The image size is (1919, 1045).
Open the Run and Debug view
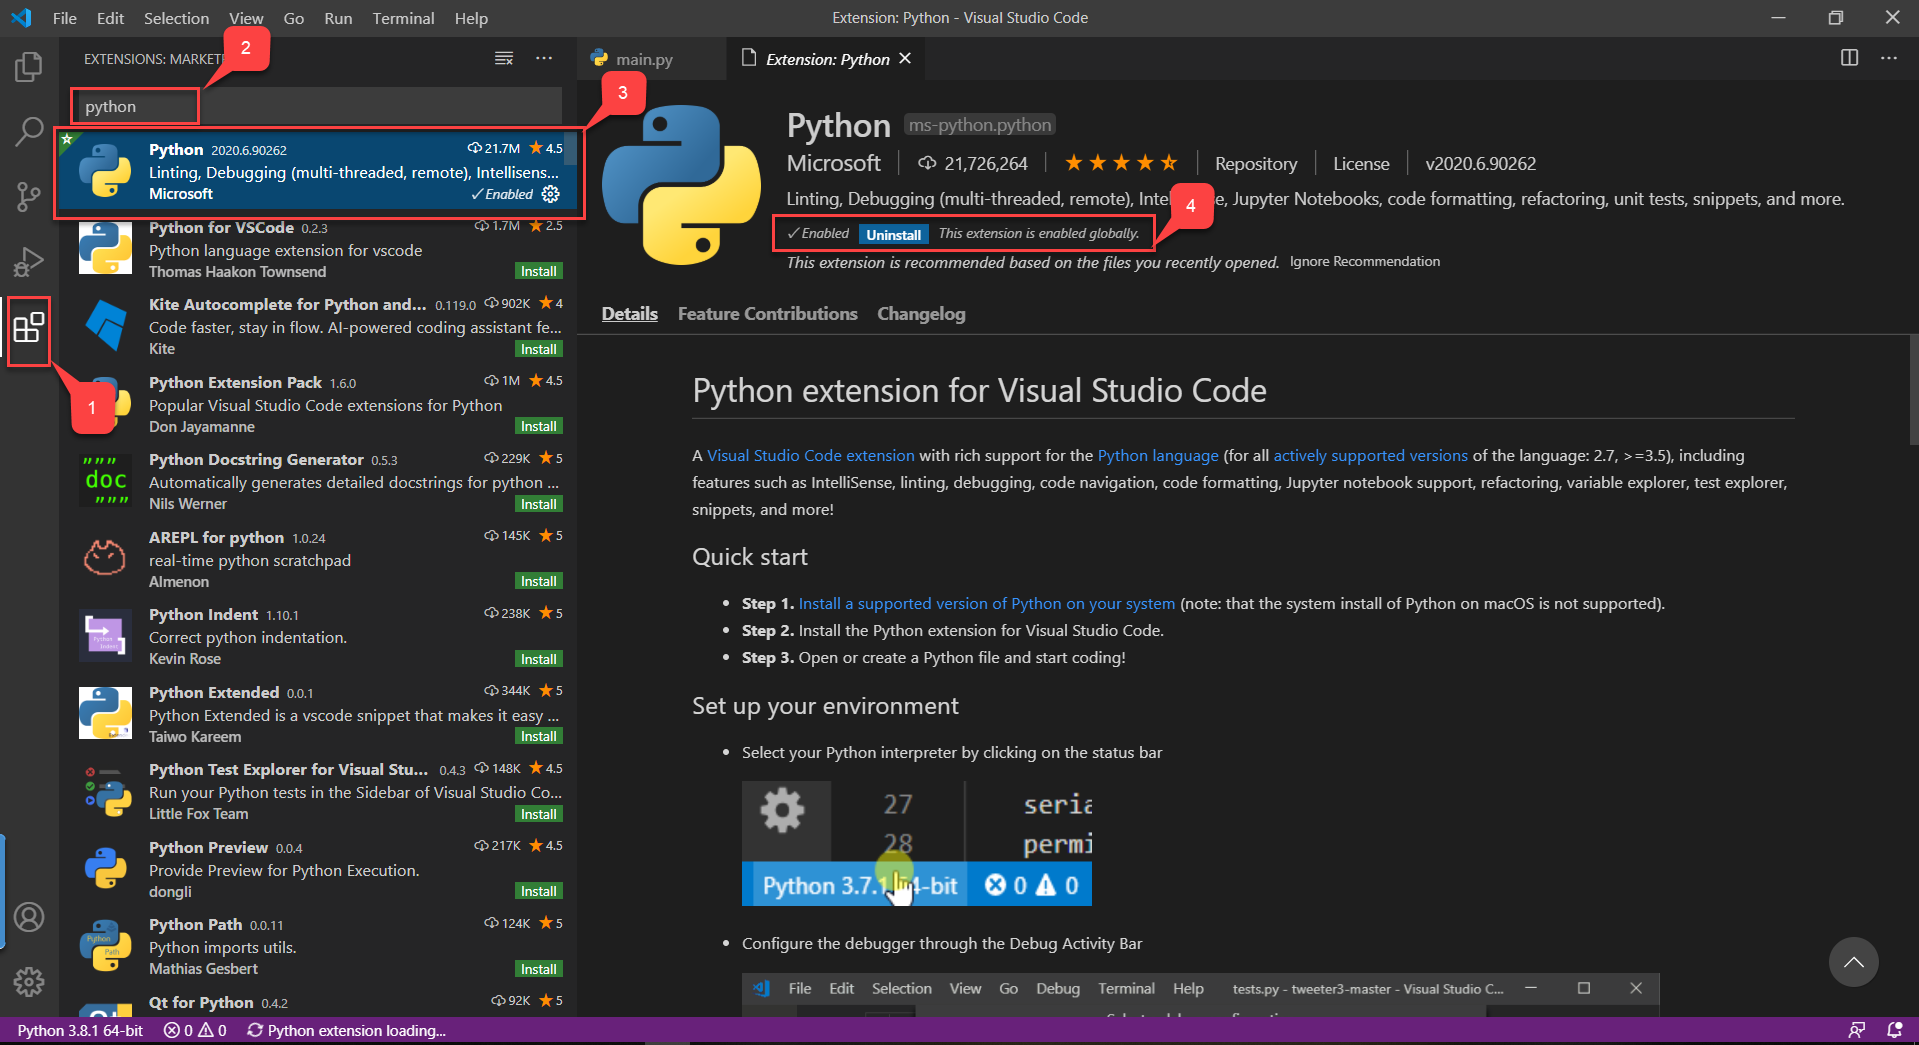coord(29,261)
